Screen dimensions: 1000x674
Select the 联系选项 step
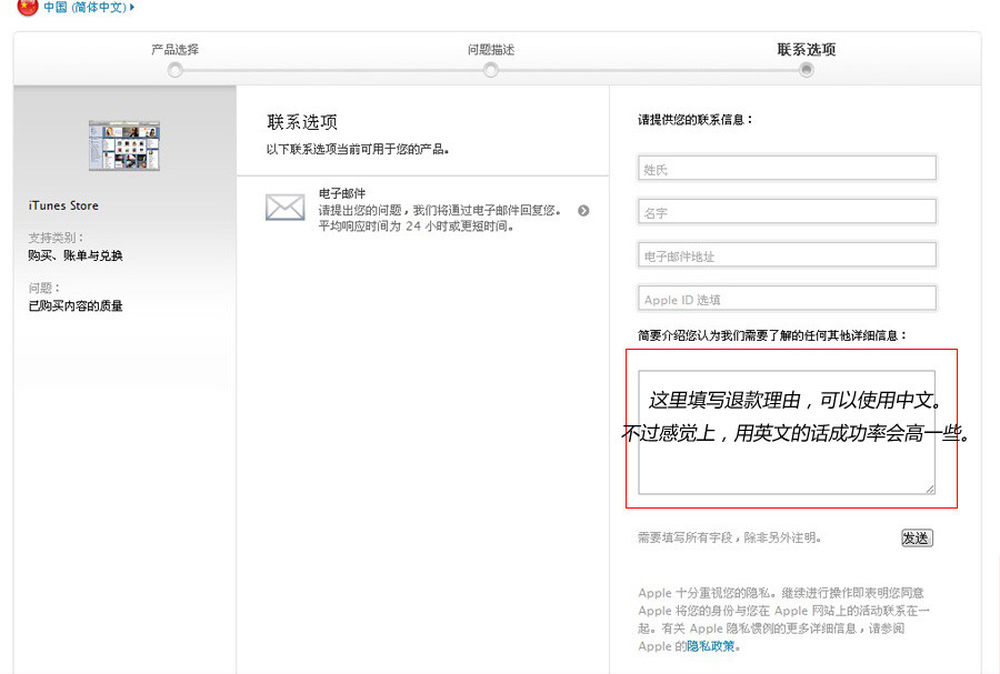[806, 49]
